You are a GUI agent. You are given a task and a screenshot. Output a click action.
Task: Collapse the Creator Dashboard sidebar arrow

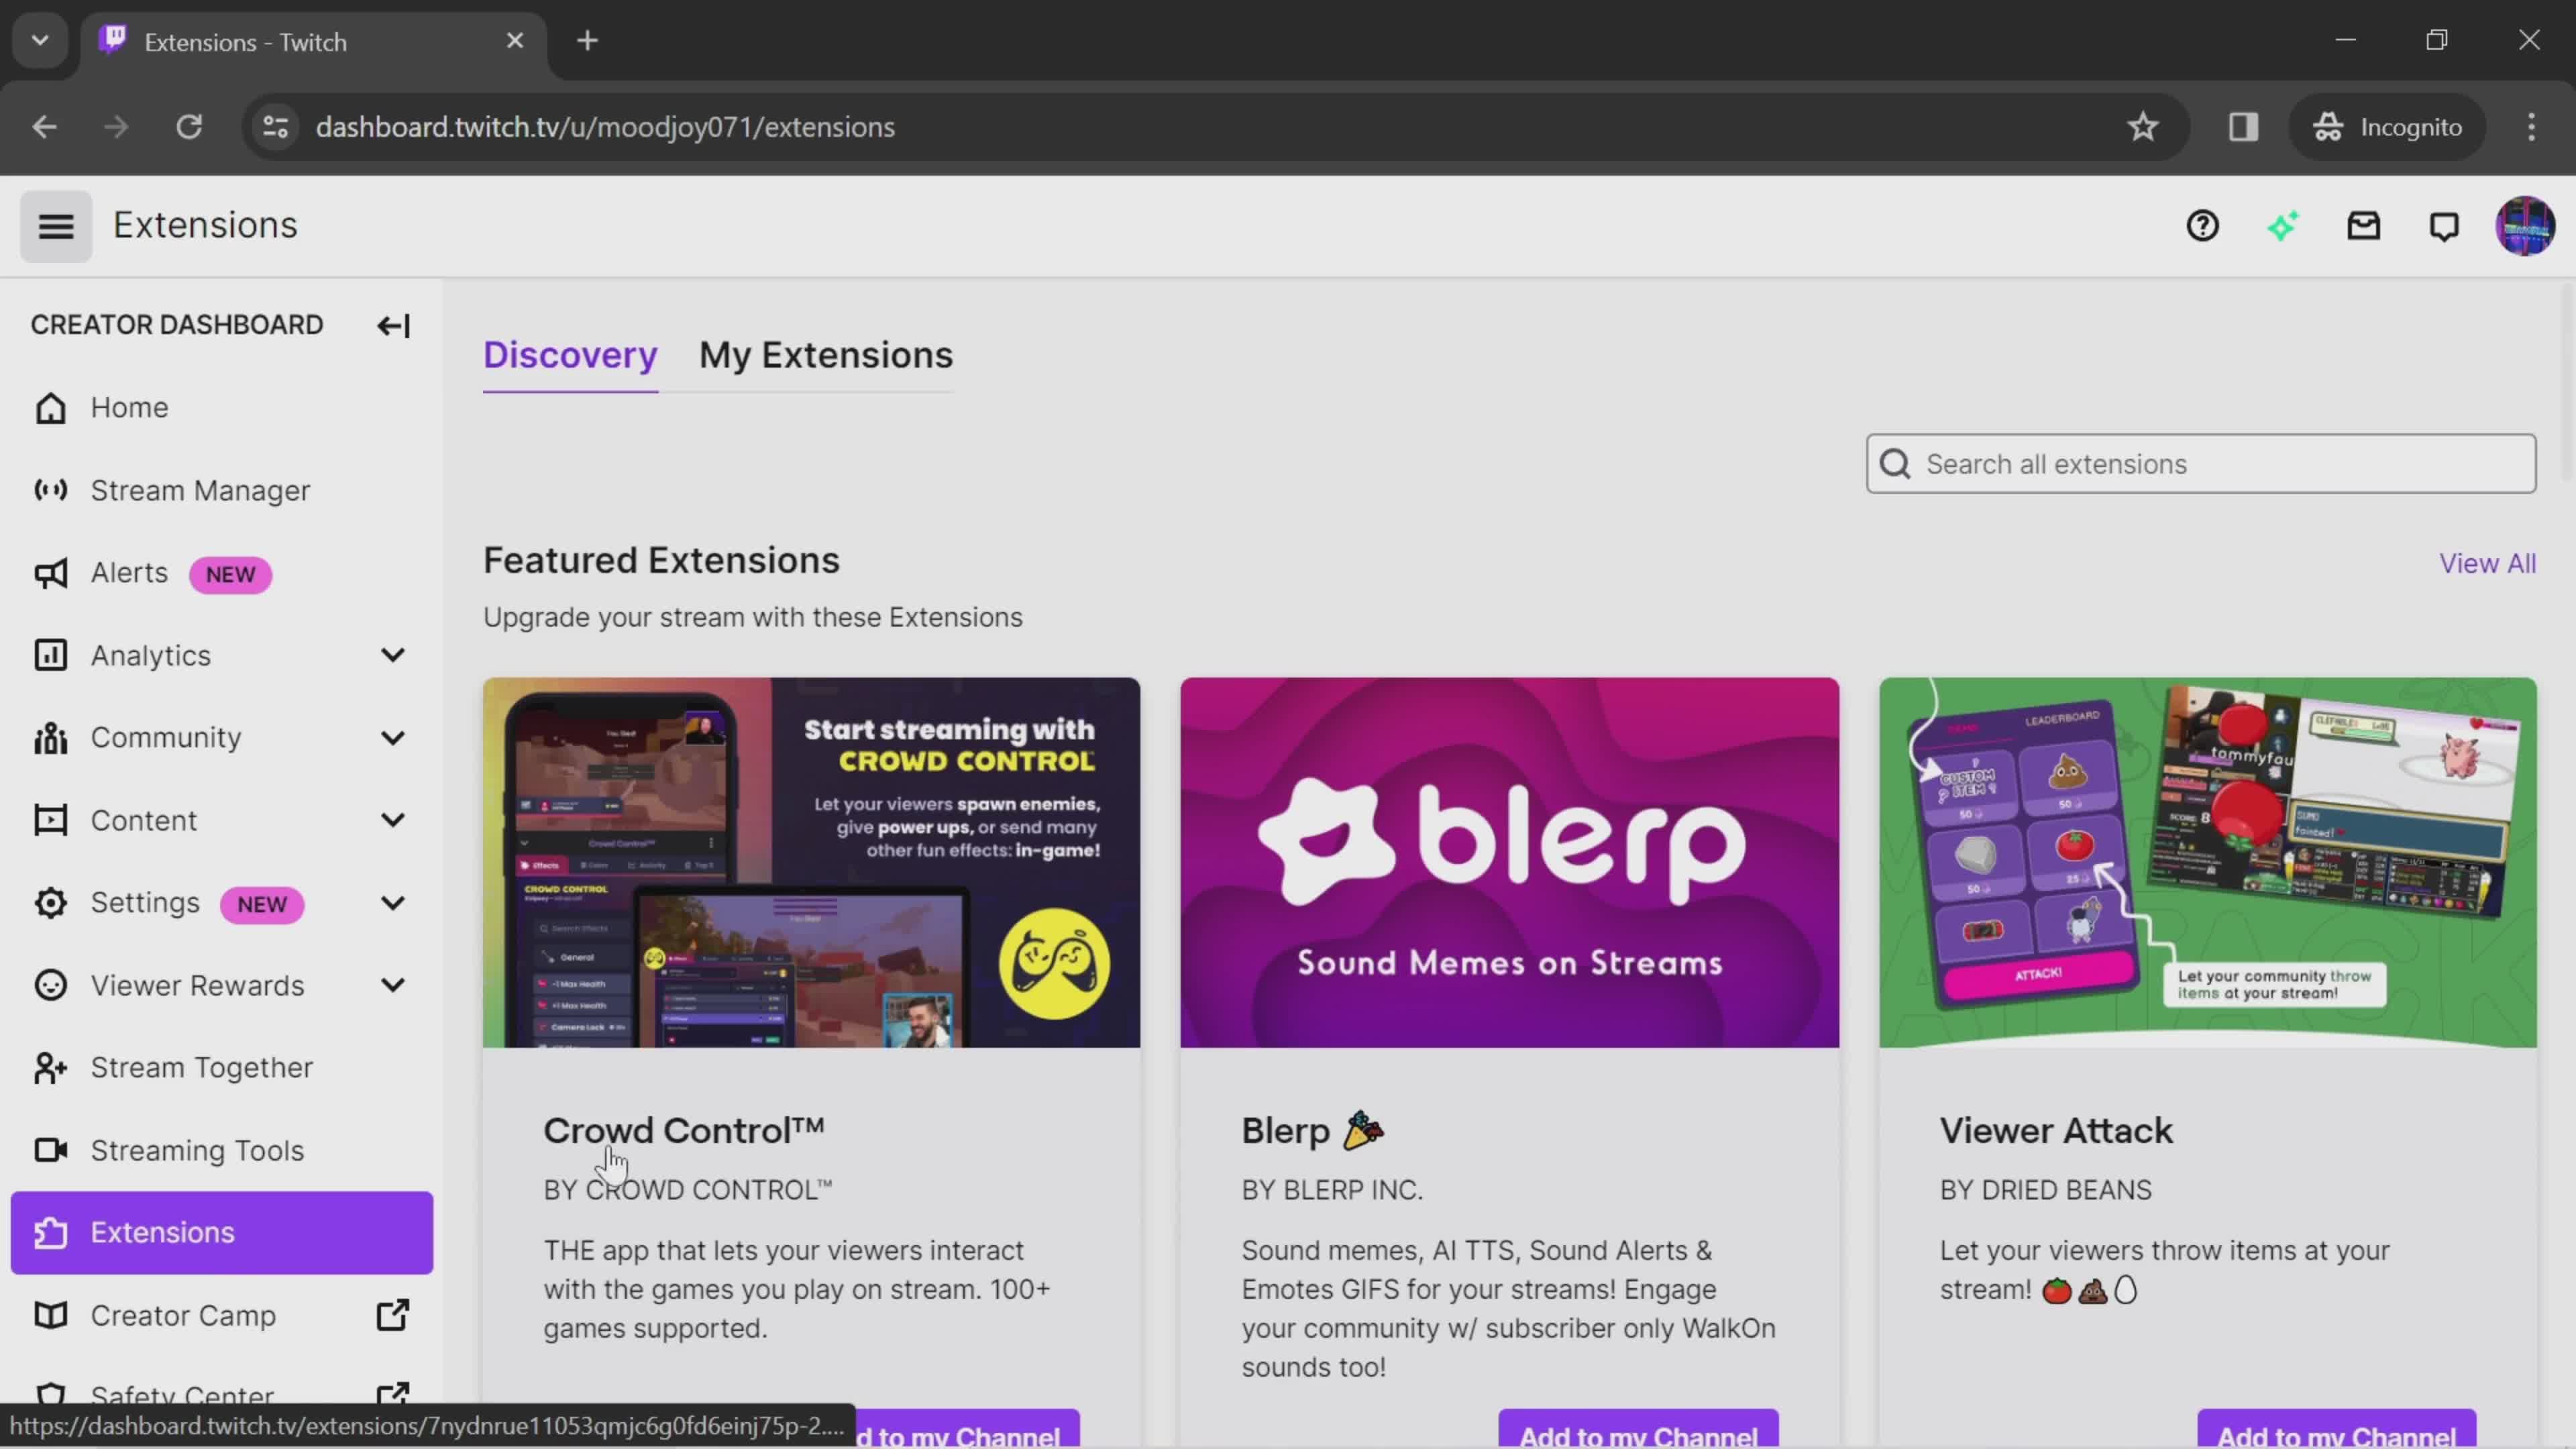tap(393, 326)
